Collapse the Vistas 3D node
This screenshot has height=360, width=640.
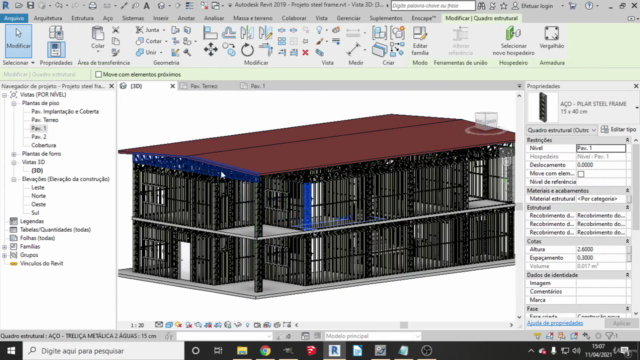13,162
